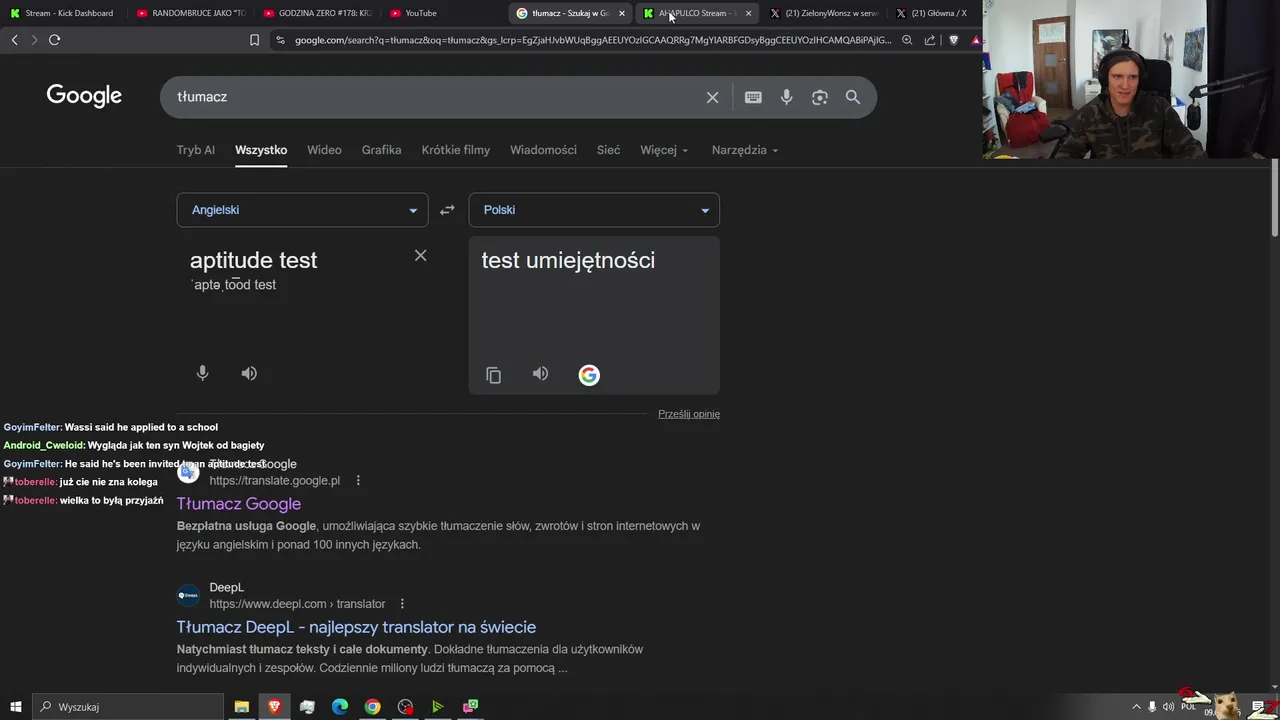The width and height of the screenshot is (1280, 720).
Task: Open Windows Start menu
Action: (x=15, y=707)
